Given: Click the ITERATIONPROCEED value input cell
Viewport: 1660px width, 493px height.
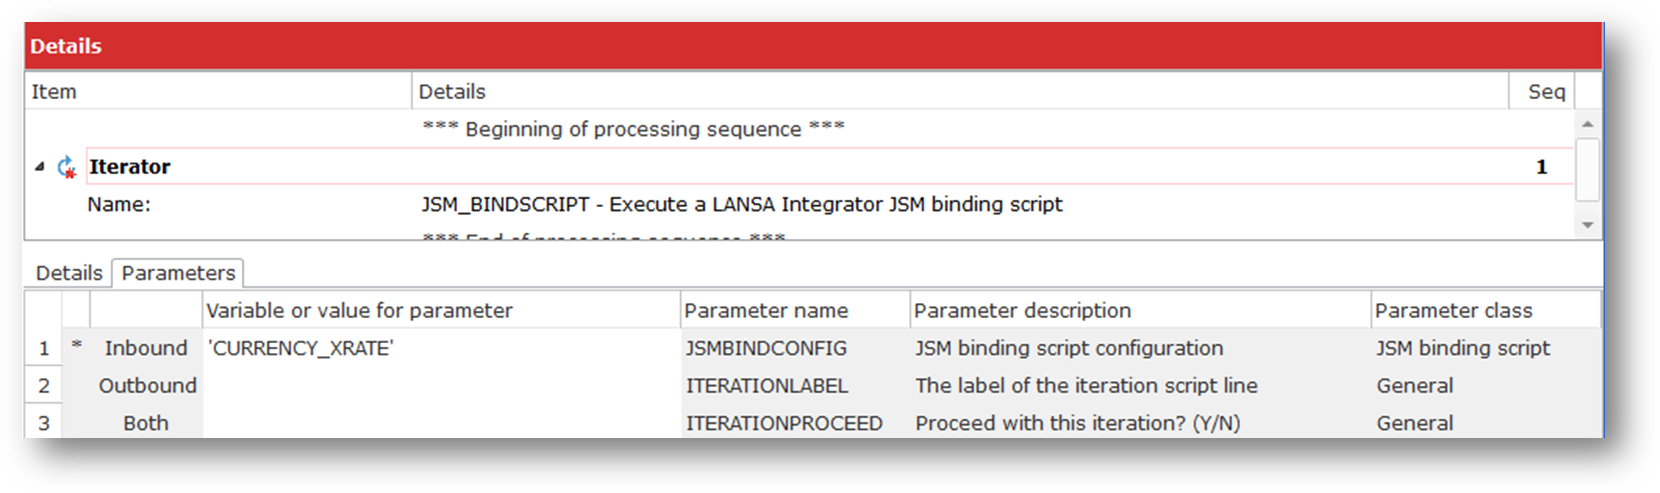Looking at the screenshot, I should point(440,423).
